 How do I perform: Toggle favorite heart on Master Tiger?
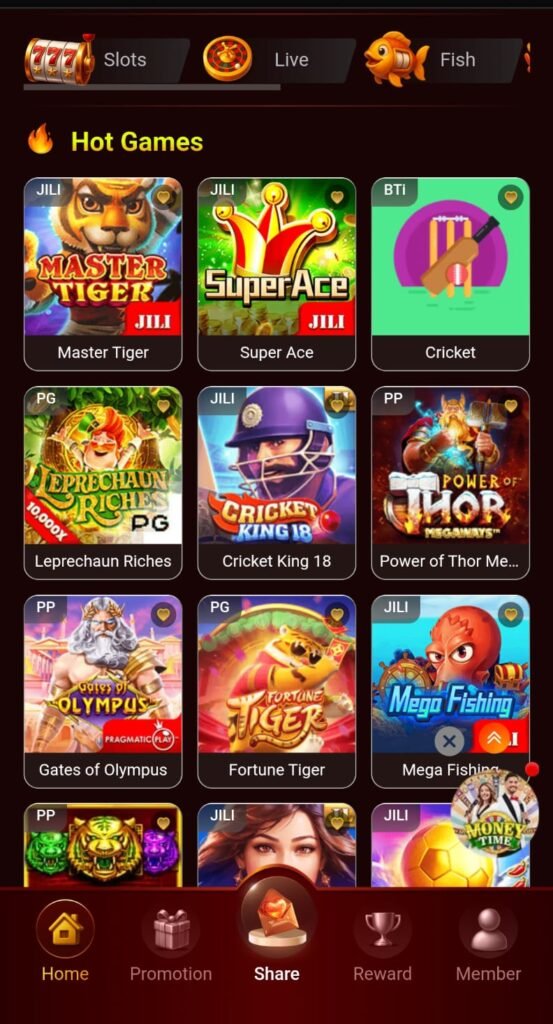[x=163, y=197]
